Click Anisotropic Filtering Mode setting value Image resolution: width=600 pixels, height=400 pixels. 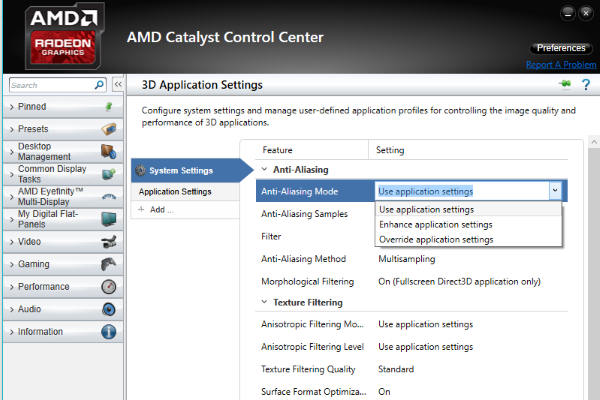tap(426, 324)
